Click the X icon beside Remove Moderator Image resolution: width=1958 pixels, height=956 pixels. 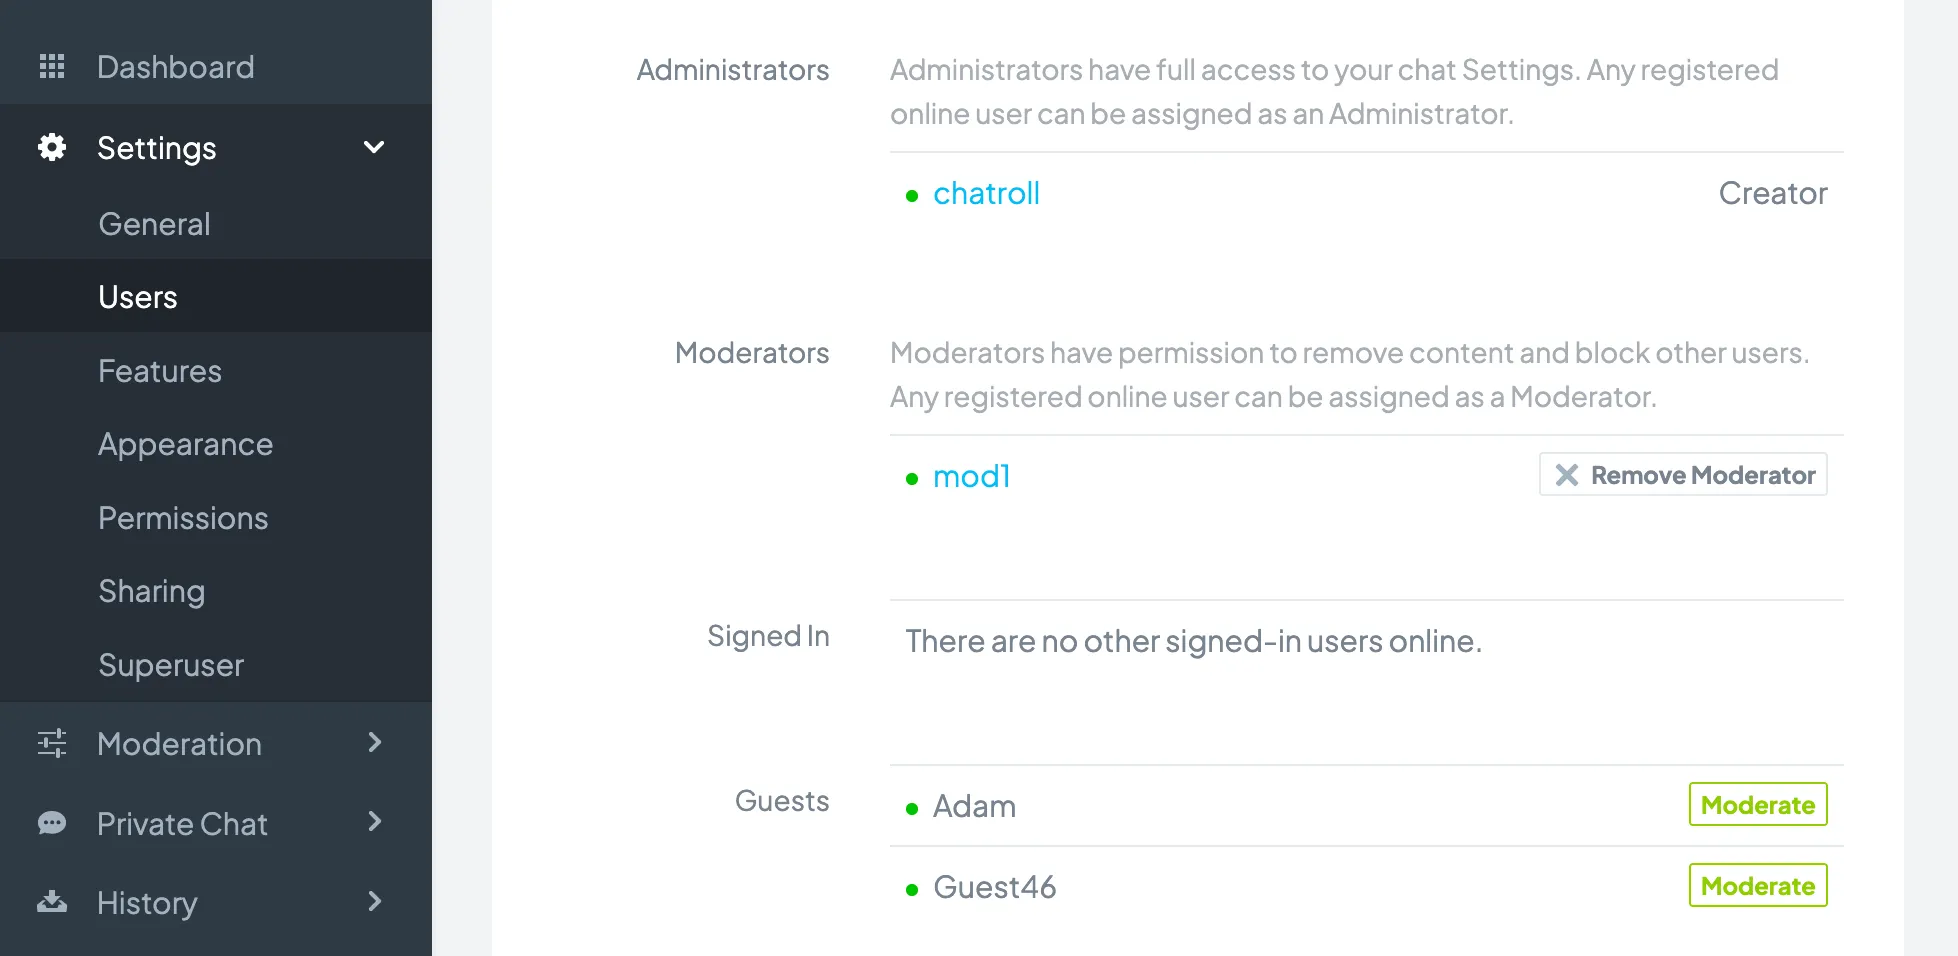[1567, 475]
